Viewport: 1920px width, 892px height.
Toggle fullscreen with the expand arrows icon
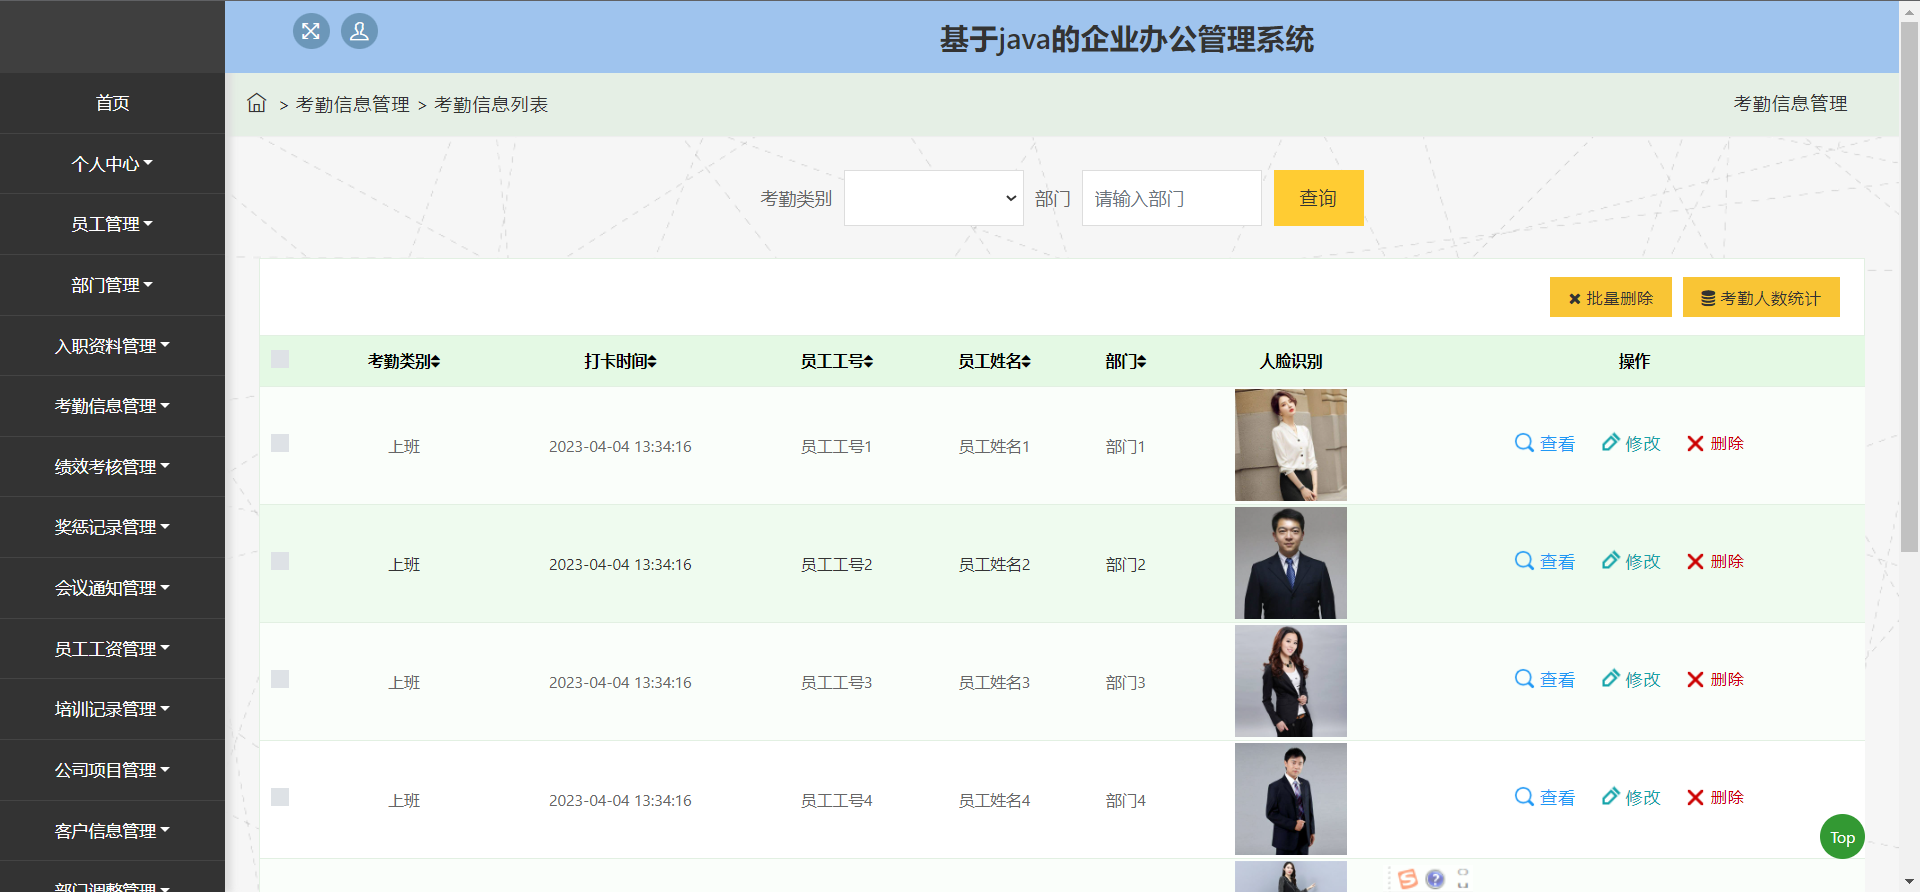(311, 31)
